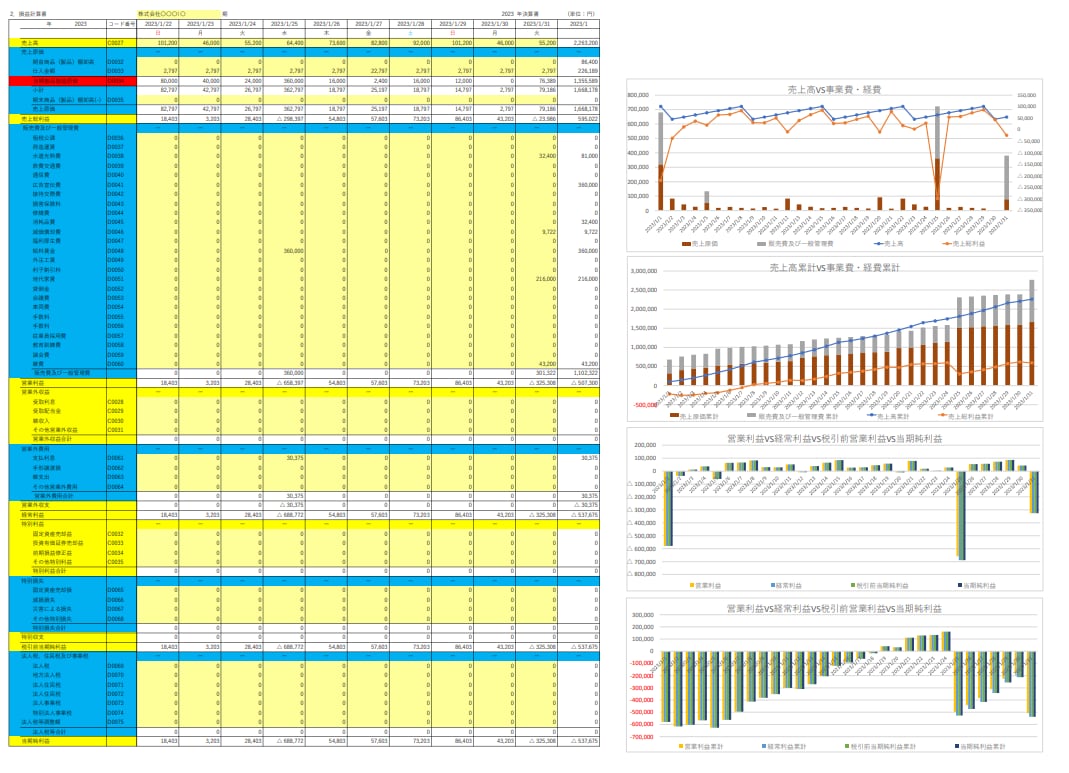Click the 売上総利益 orange line legend entry
The height and width of the screenshot is (773, 1069).
[x=963, y=243]
